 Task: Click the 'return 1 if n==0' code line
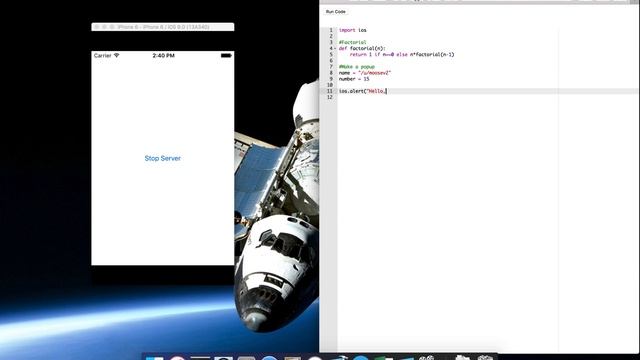tap(402, 55)
